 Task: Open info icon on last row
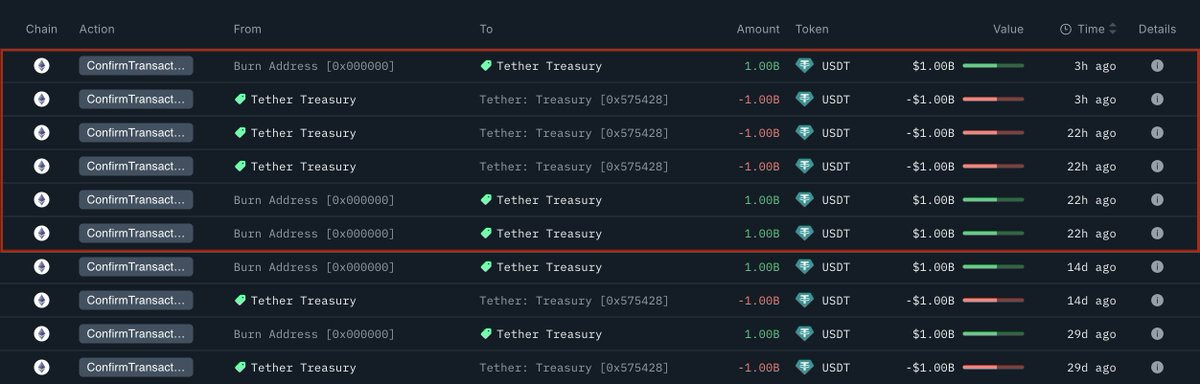[1157, 367]
